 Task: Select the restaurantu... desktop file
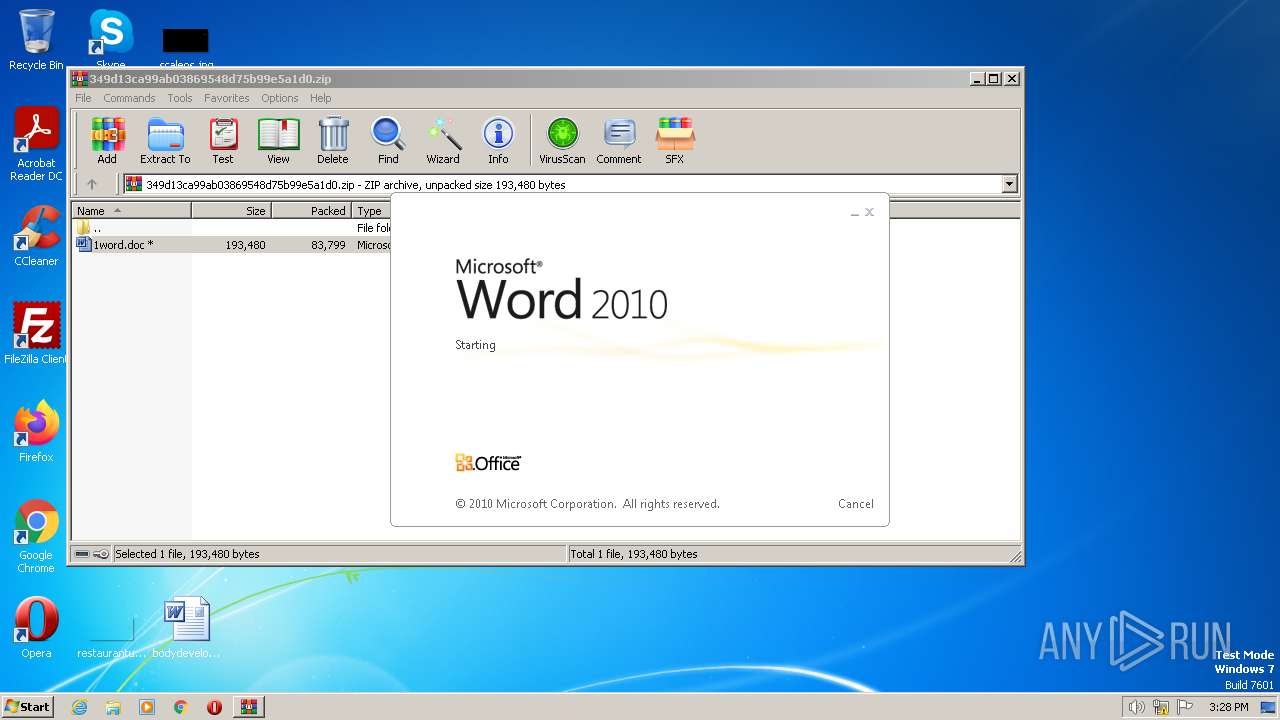point(111,636)
